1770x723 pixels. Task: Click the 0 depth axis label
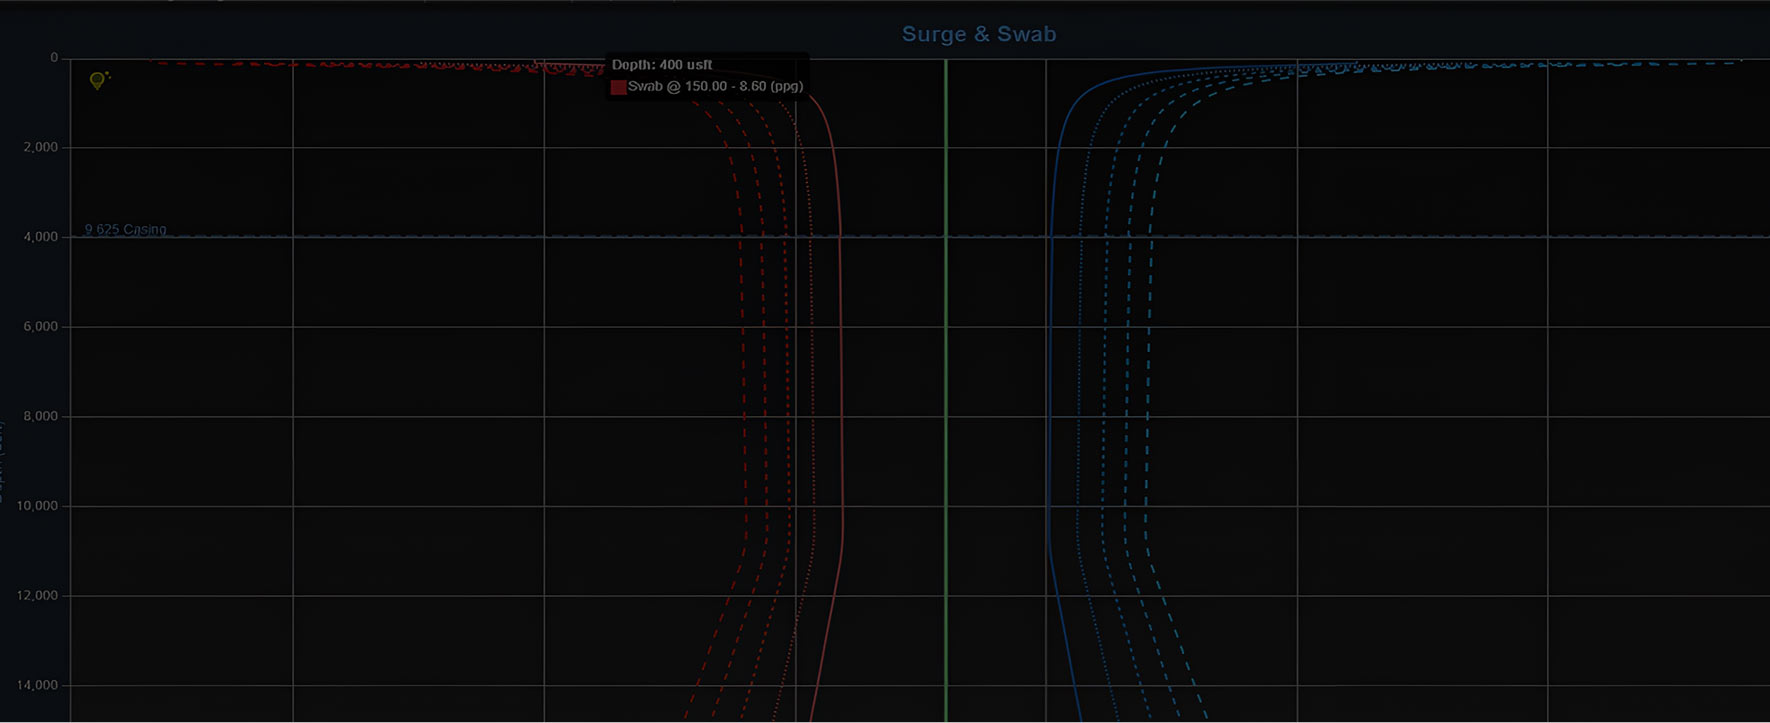(54, 58)
